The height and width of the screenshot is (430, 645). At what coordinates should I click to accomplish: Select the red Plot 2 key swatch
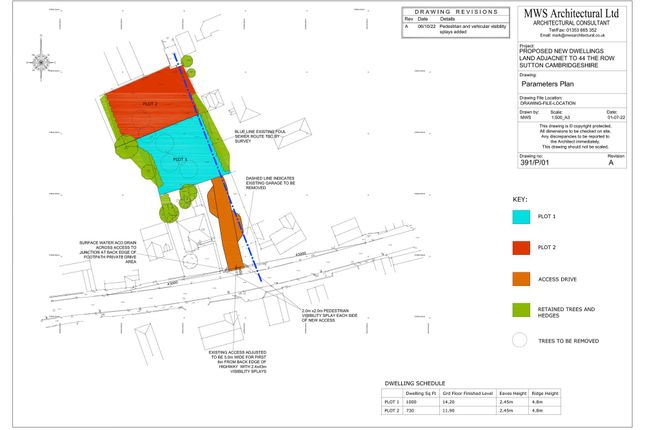click(522, 247)
